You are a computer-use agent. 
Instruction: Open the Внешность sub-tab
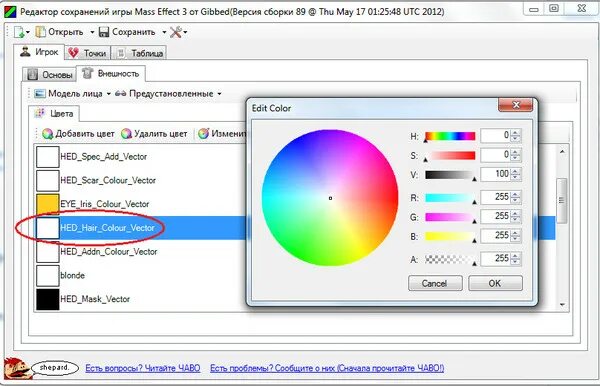(111, 73)
